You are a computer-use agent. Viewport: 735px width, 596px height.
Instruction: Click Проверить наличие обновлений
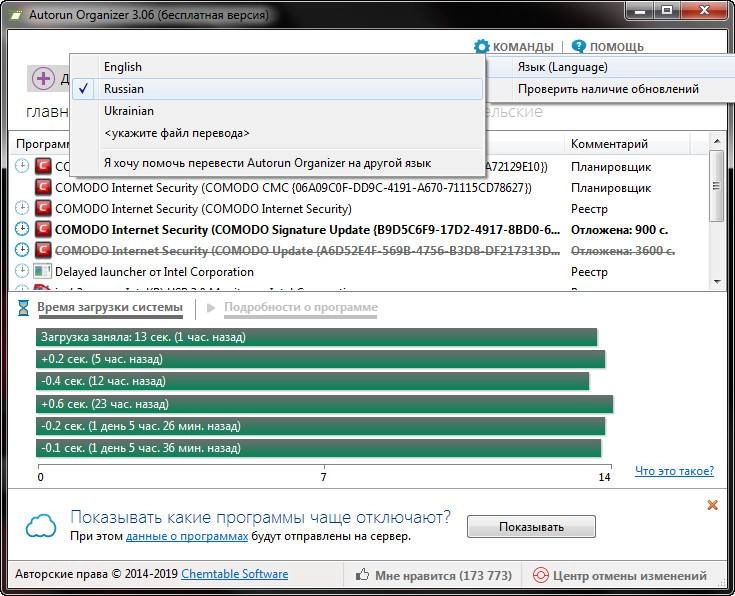(611, 89)
